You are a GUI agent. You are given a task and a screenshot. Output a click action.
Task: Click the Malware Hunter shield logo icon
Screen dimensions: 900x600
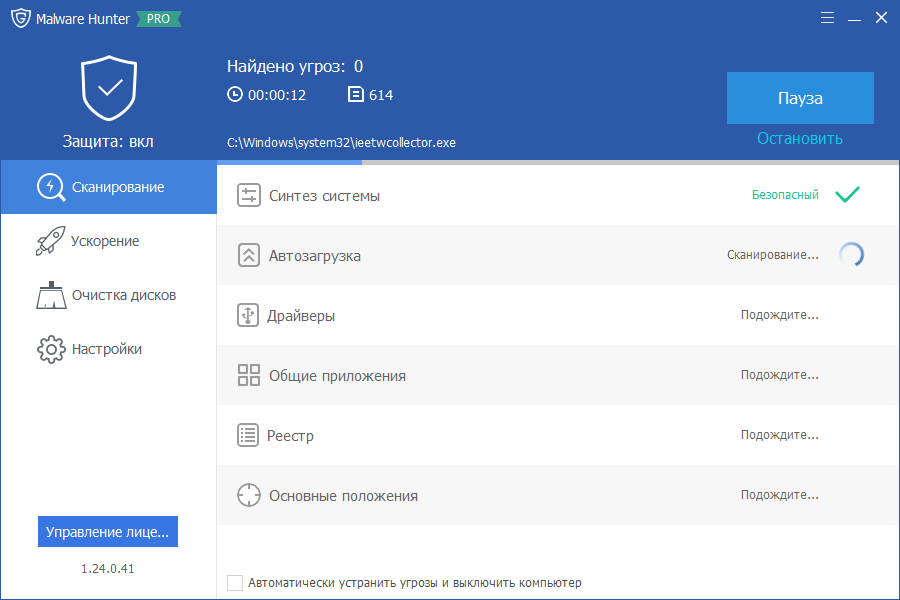(21, 18)
